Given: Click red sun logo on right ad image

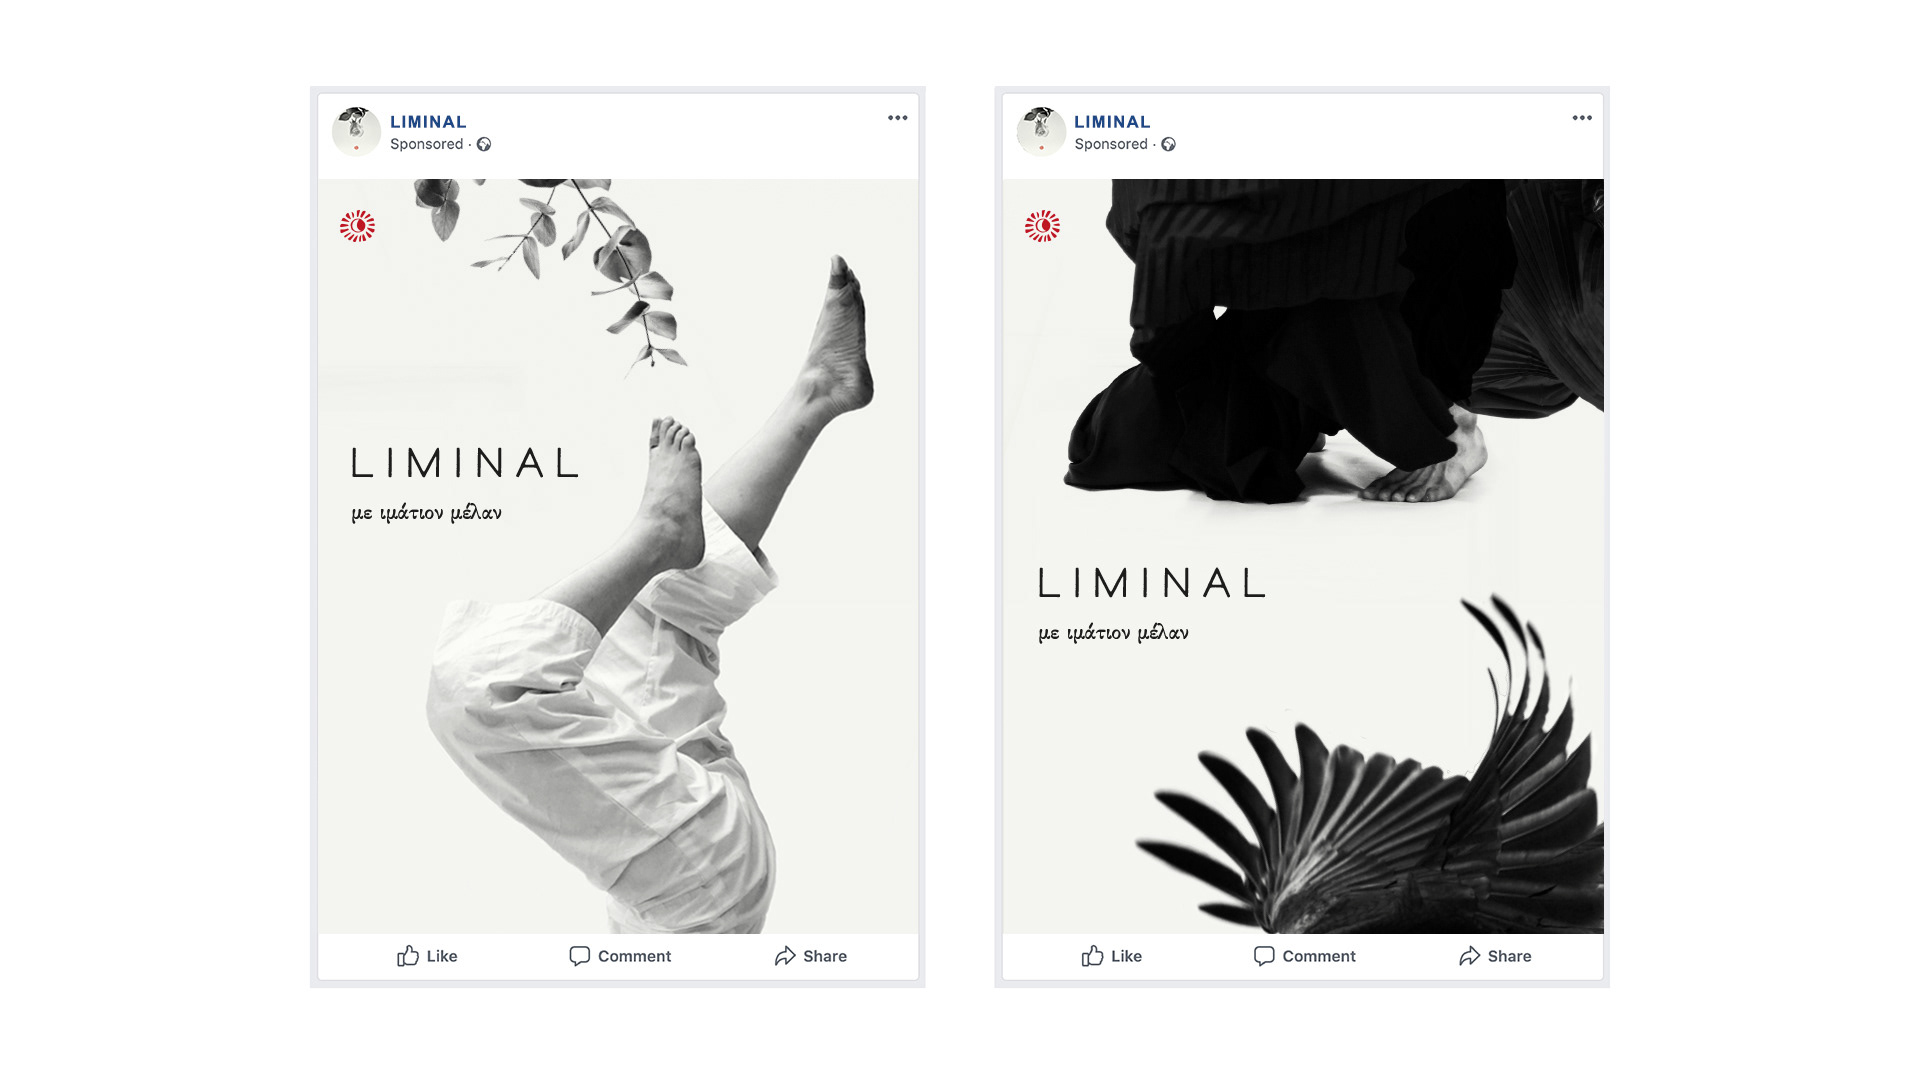Looking at the screenshot, I should click(x=1042, y=226).
